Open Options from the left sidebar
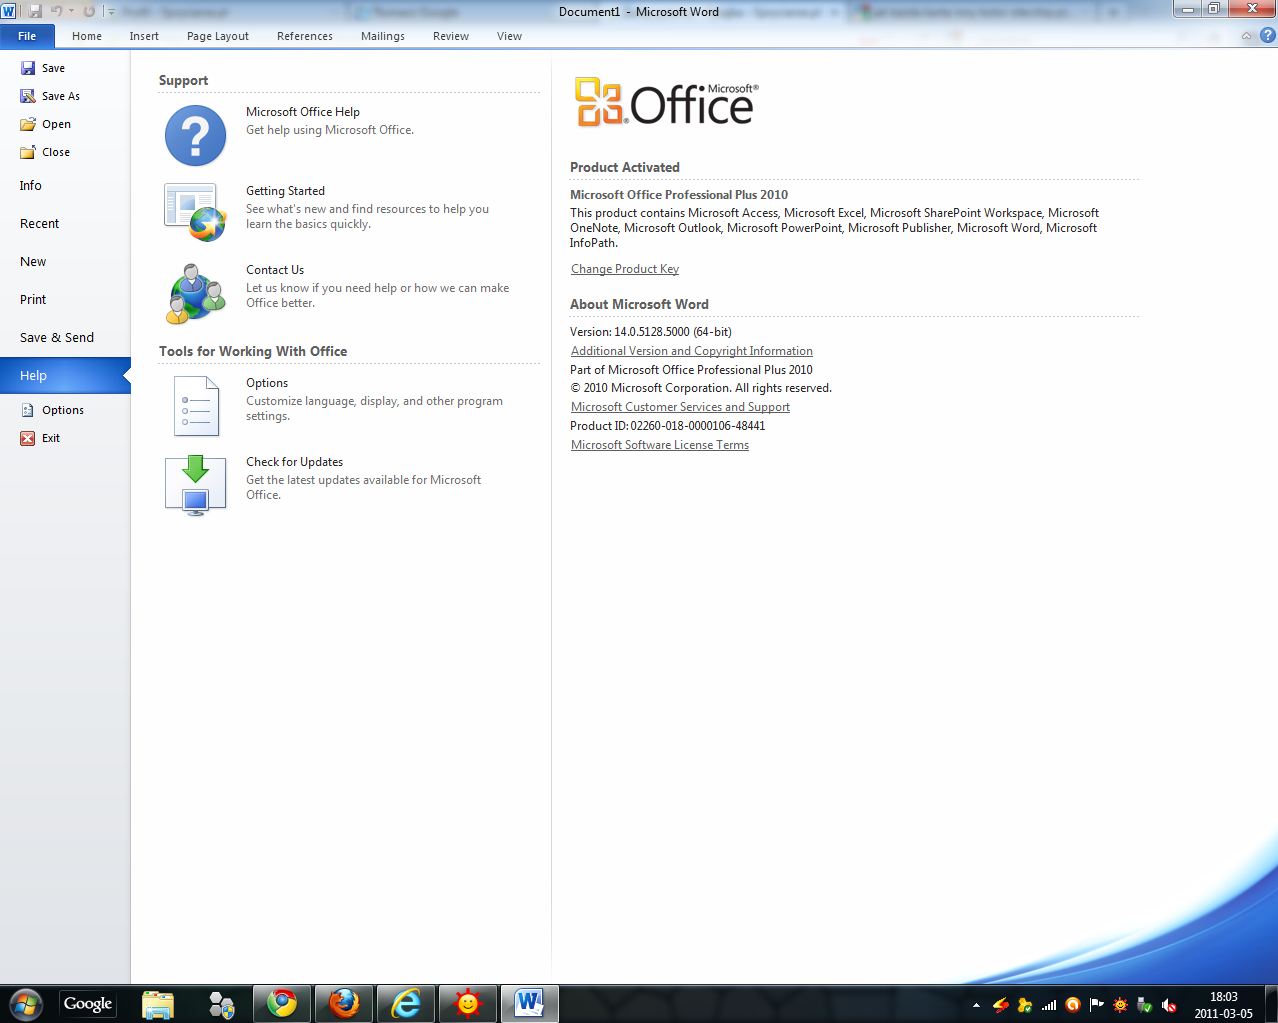 click(52, 410)
